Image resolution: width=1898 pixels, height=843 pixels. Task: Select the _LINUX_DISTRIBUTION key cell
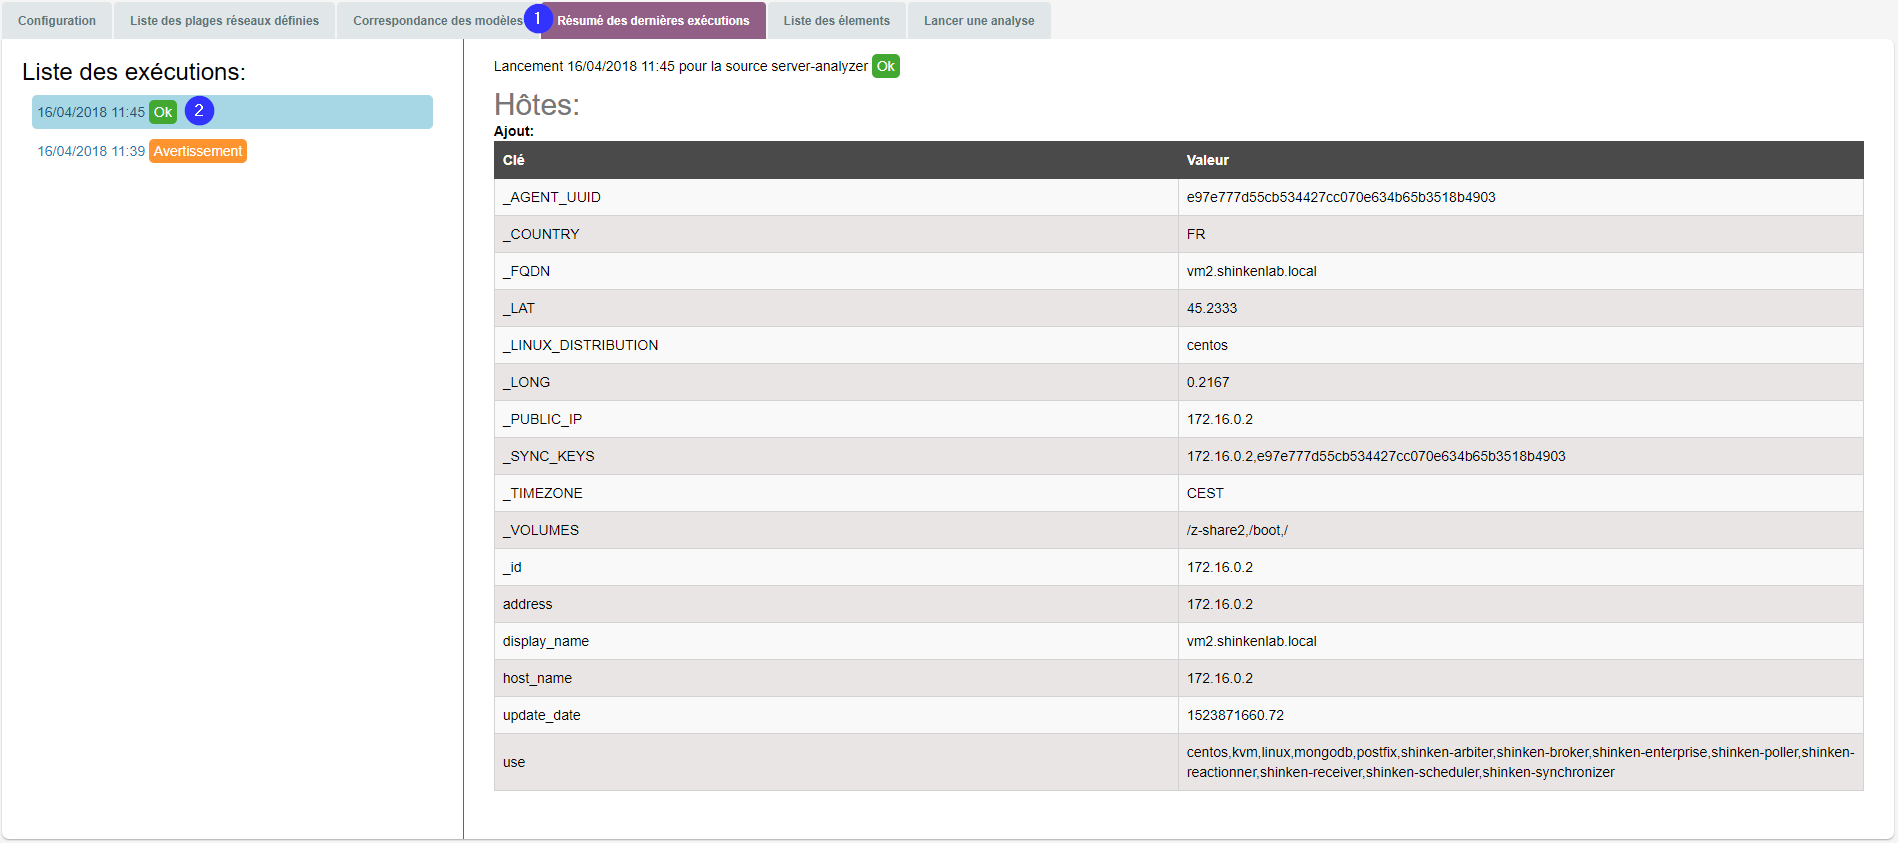tap(836, 345)
